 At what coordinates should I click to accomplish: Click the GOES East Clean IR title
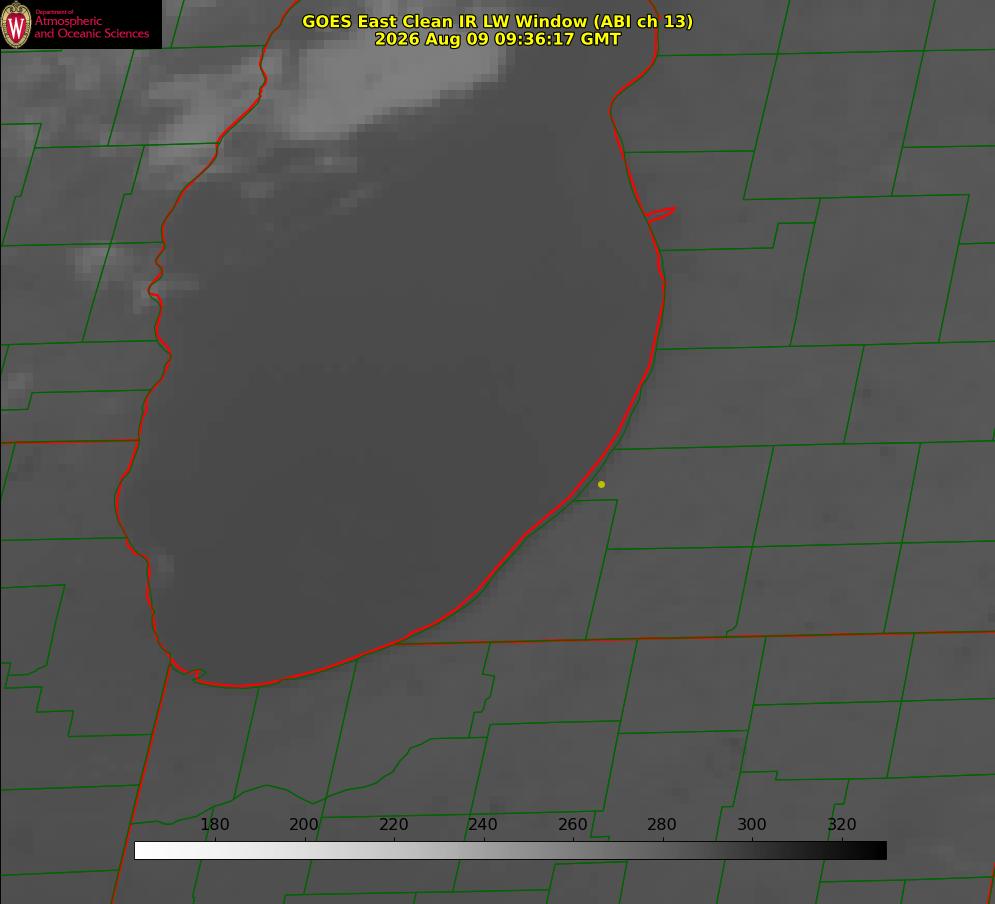498,21
